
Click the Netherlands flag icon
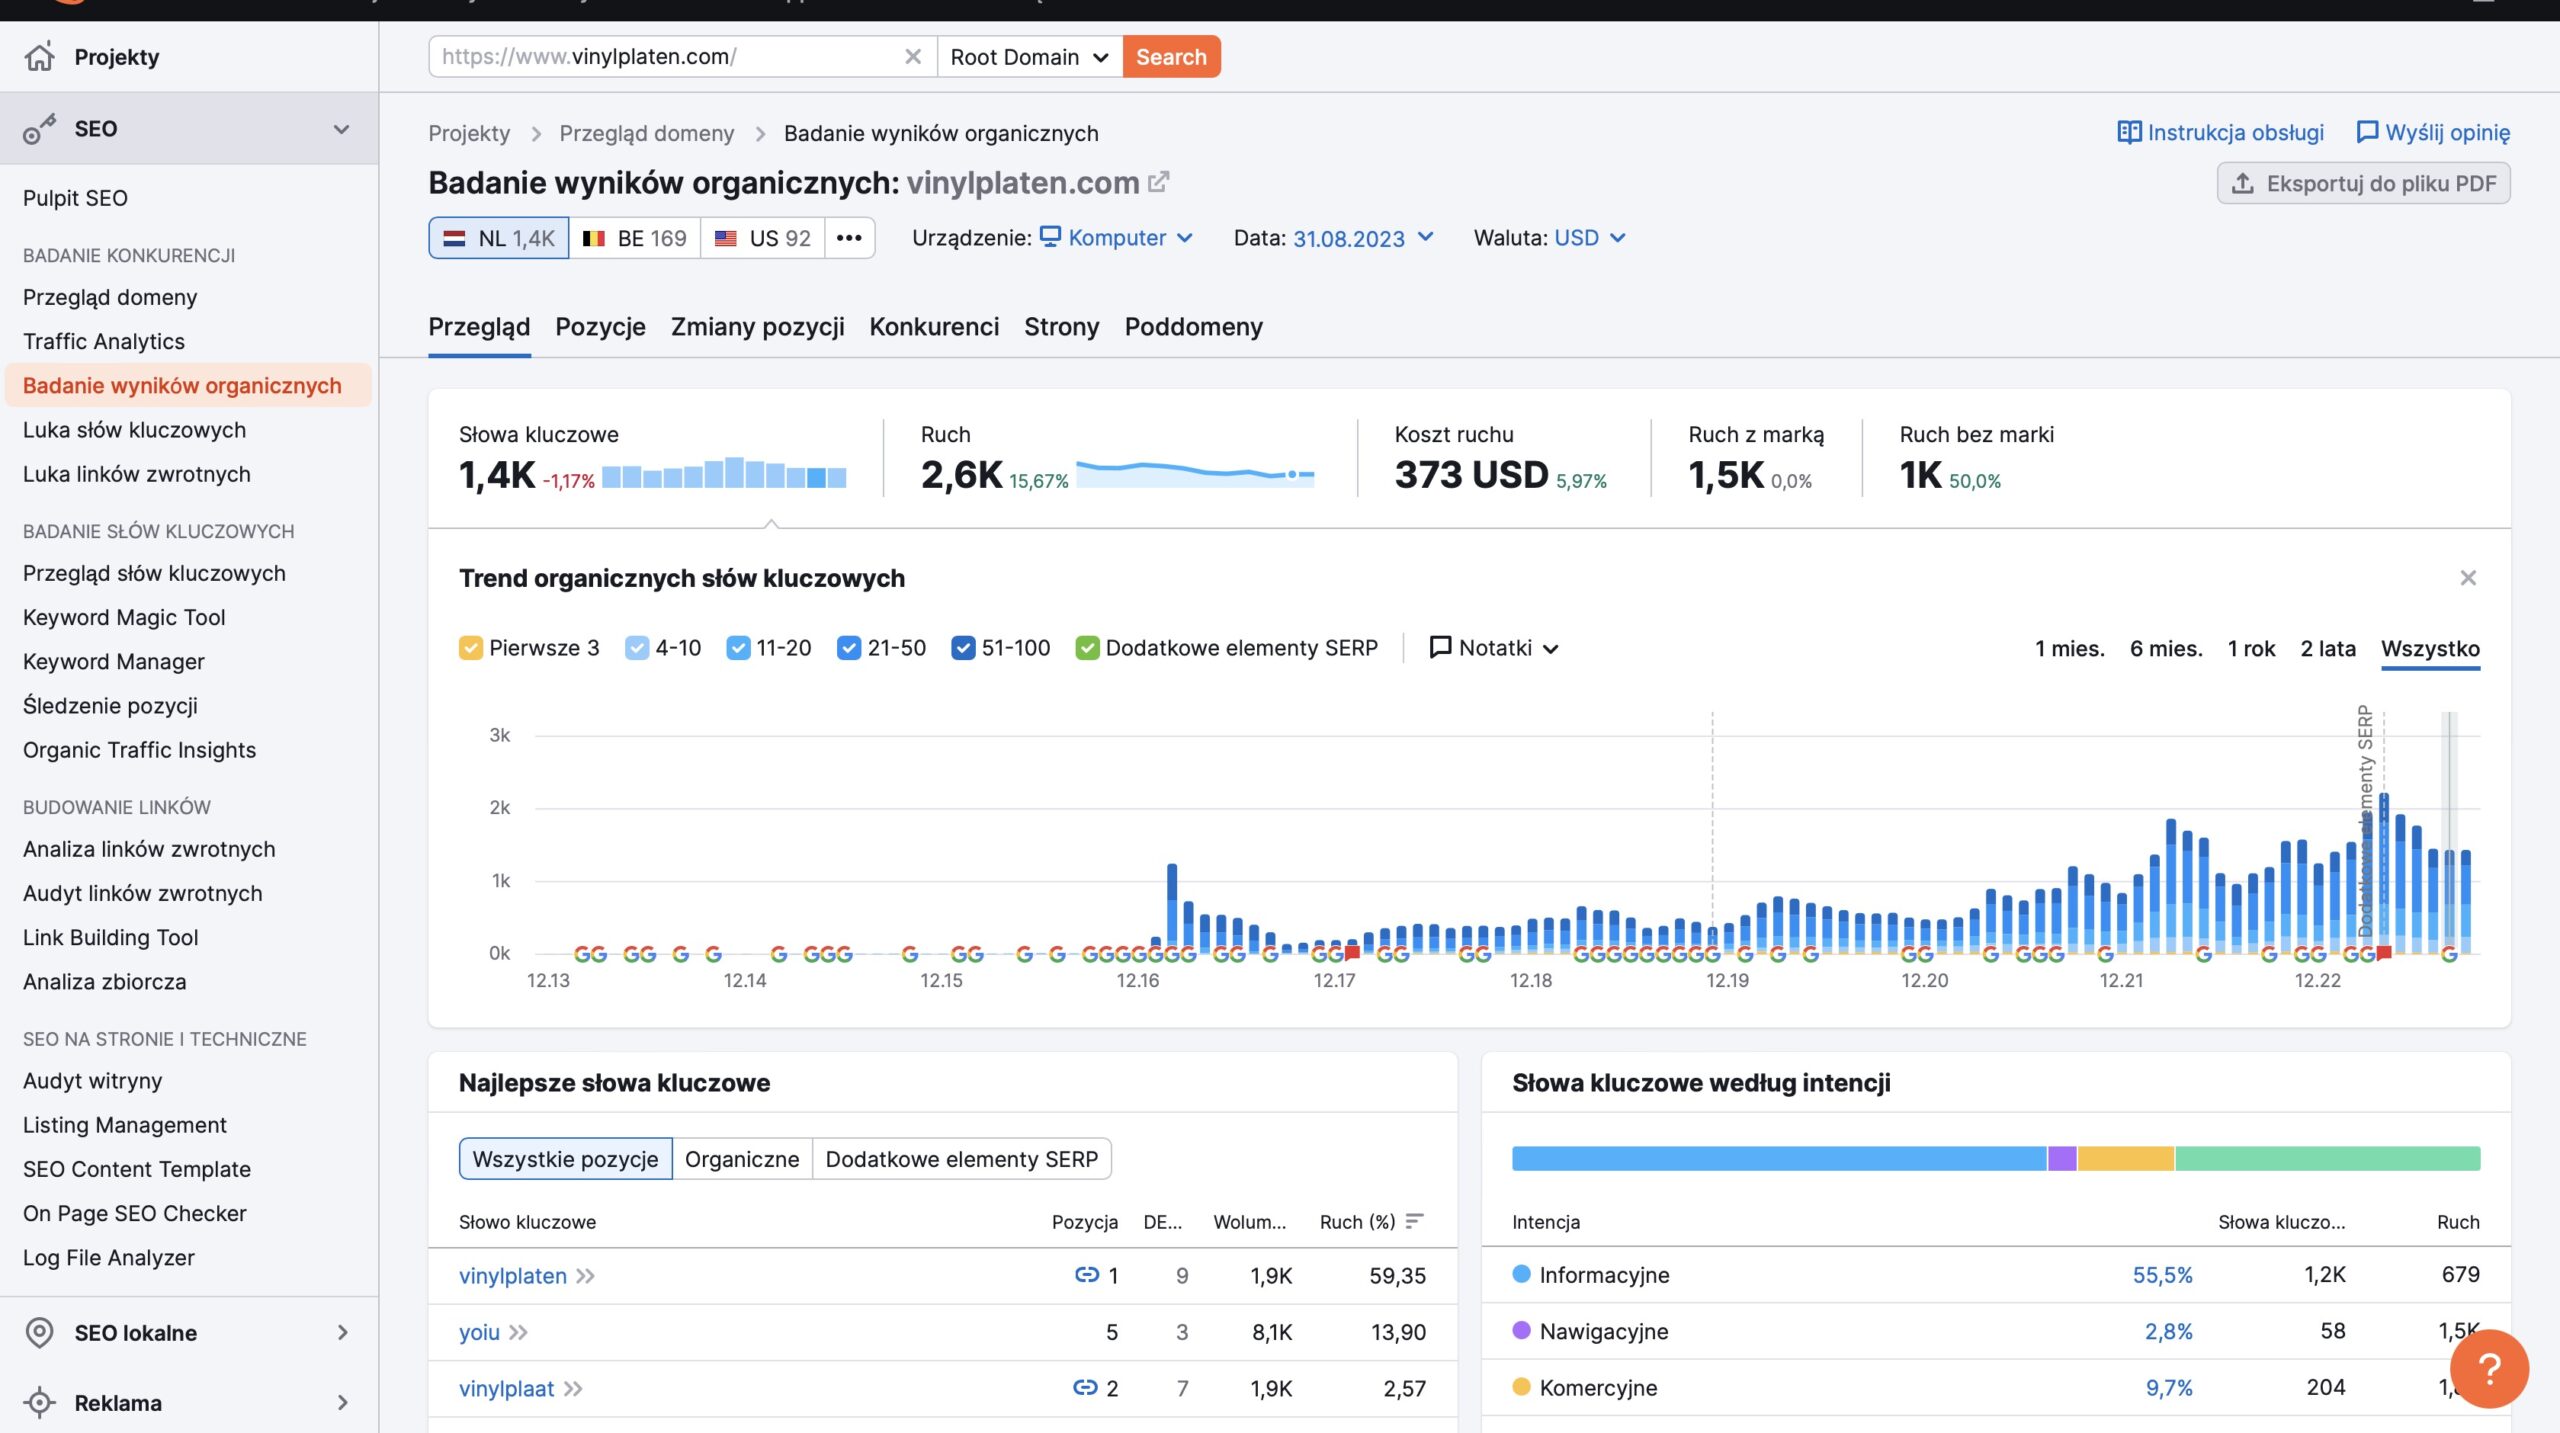pyautogui.click(x=455, y=239)
